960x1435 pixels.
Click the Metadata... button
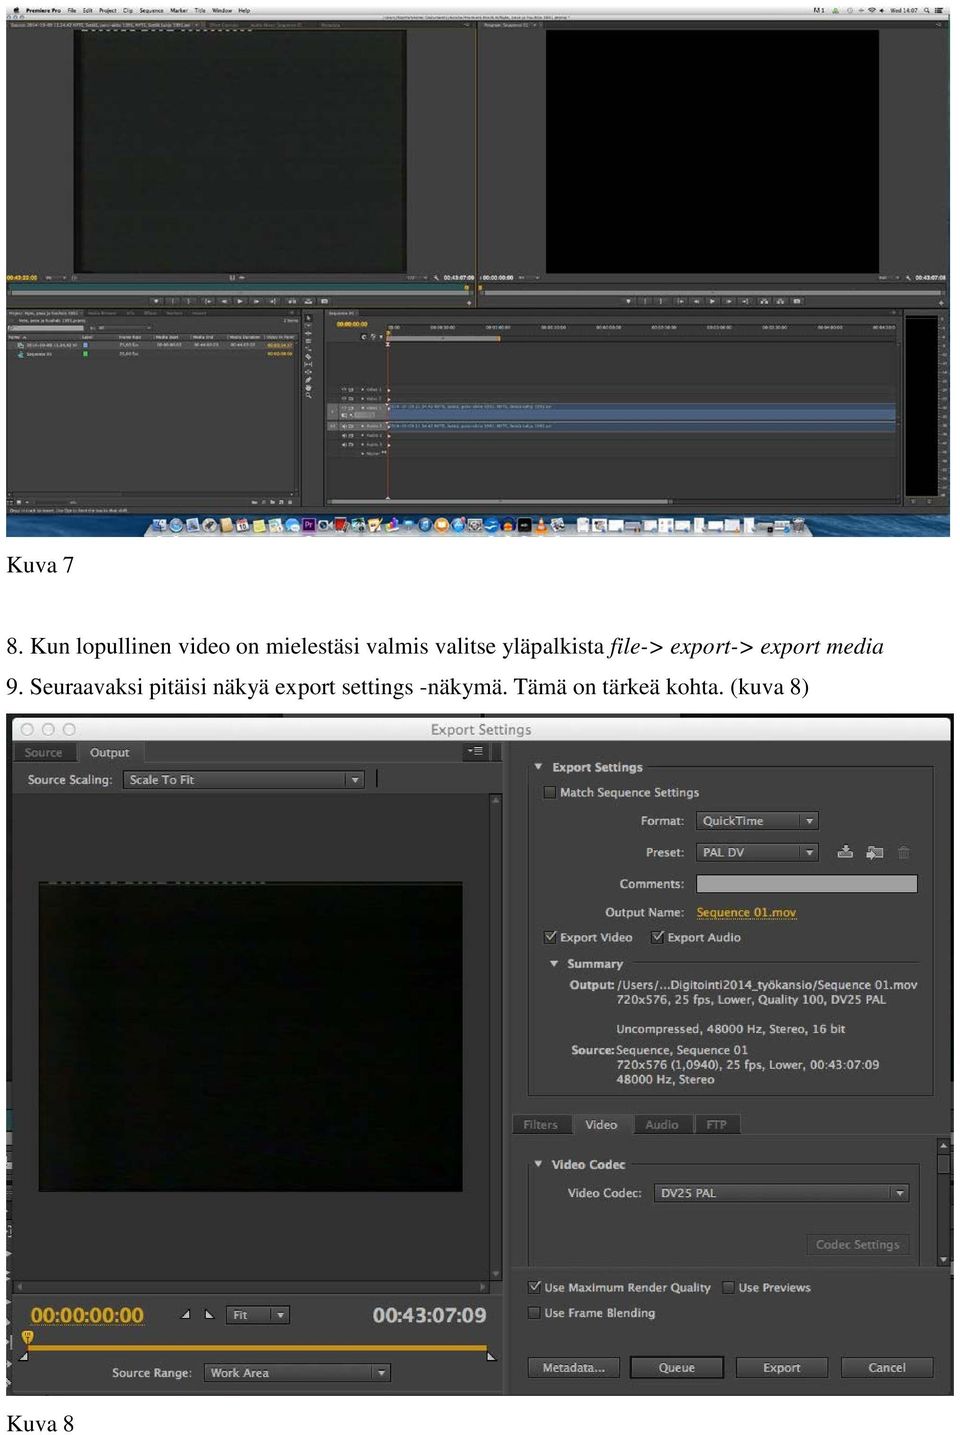(x=573, y=1367)
